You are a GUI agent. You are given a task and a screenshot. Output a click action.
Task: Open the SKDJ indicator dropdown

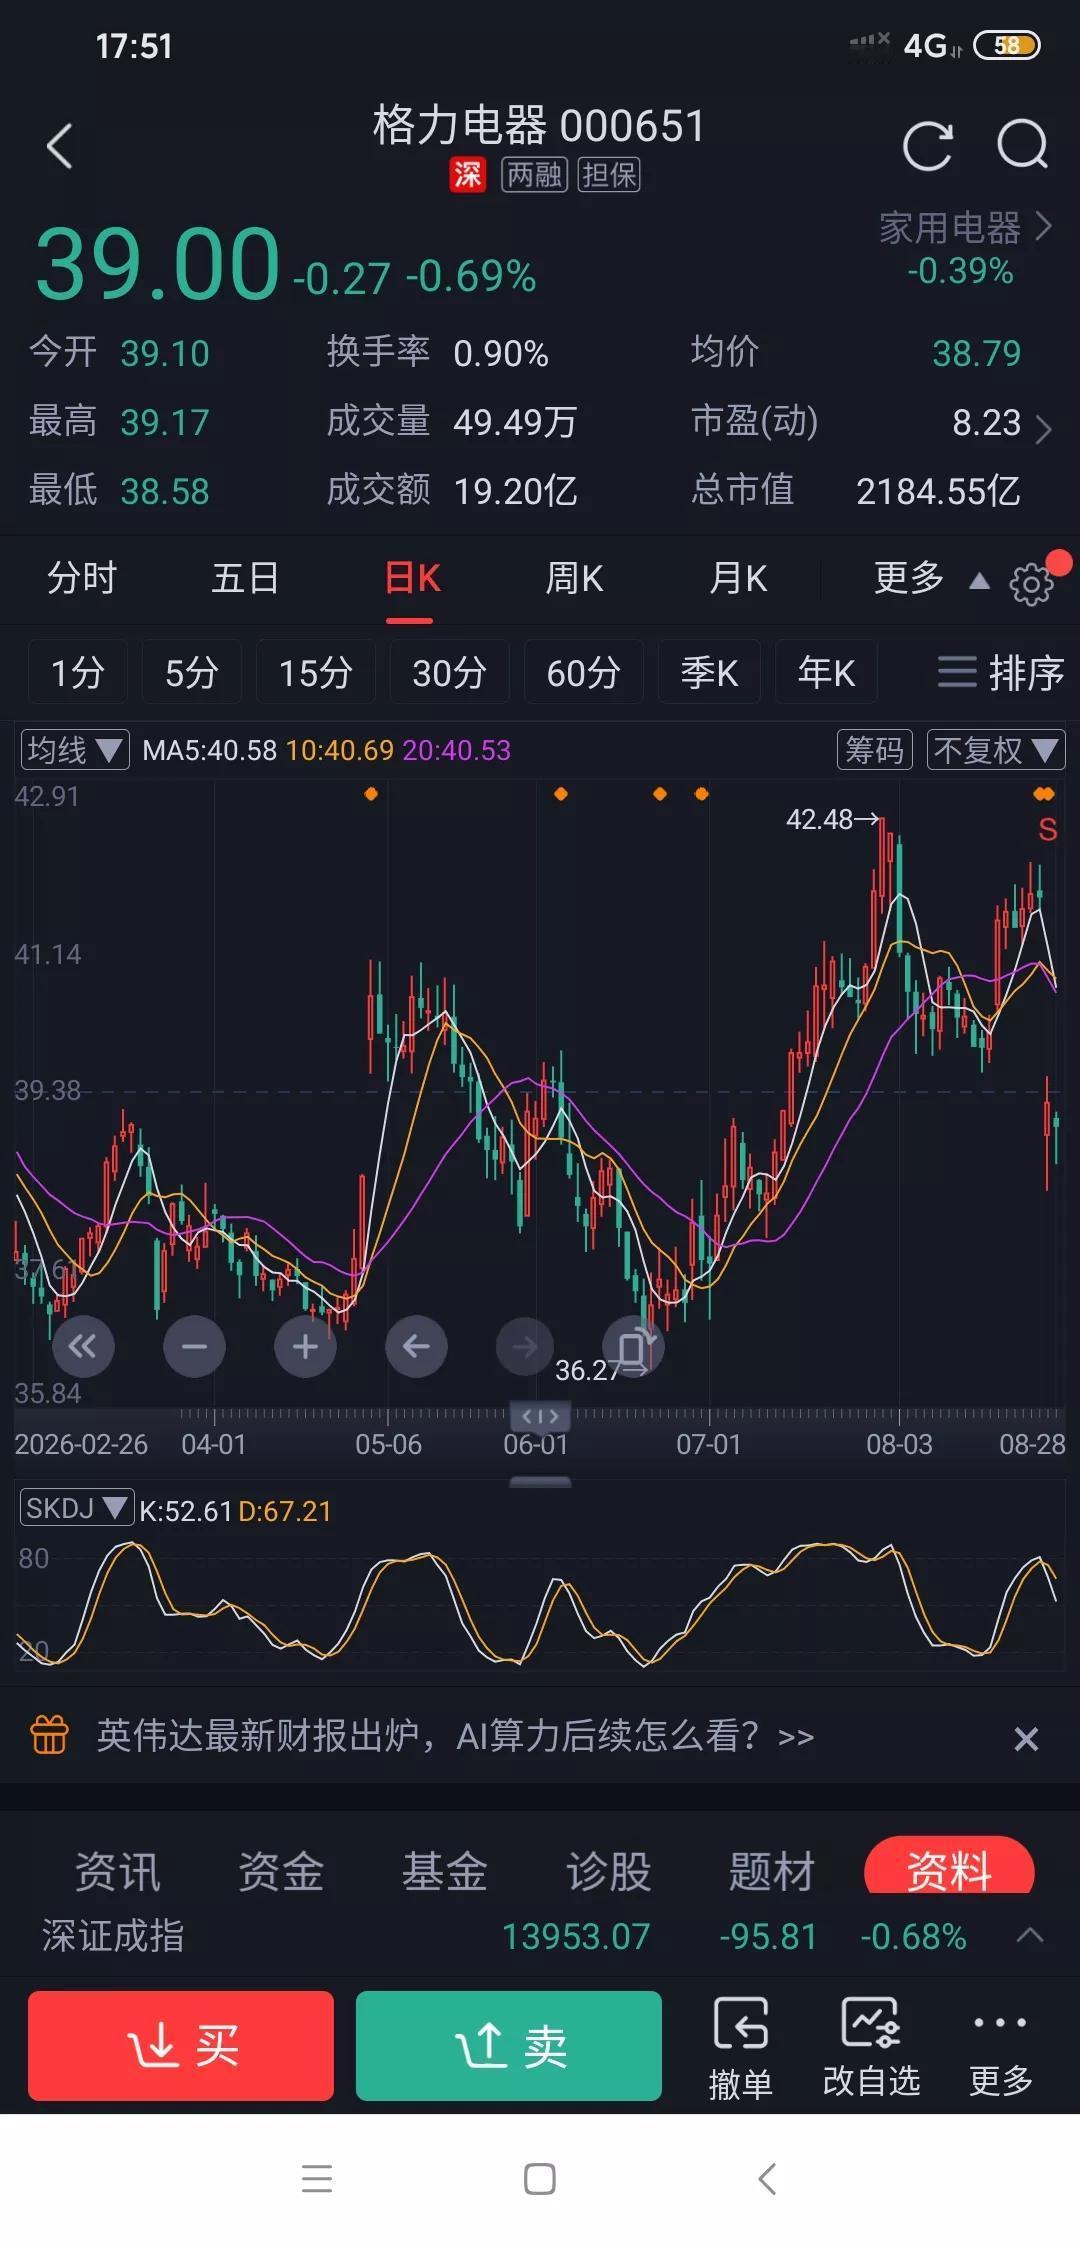click(76, 1508)
